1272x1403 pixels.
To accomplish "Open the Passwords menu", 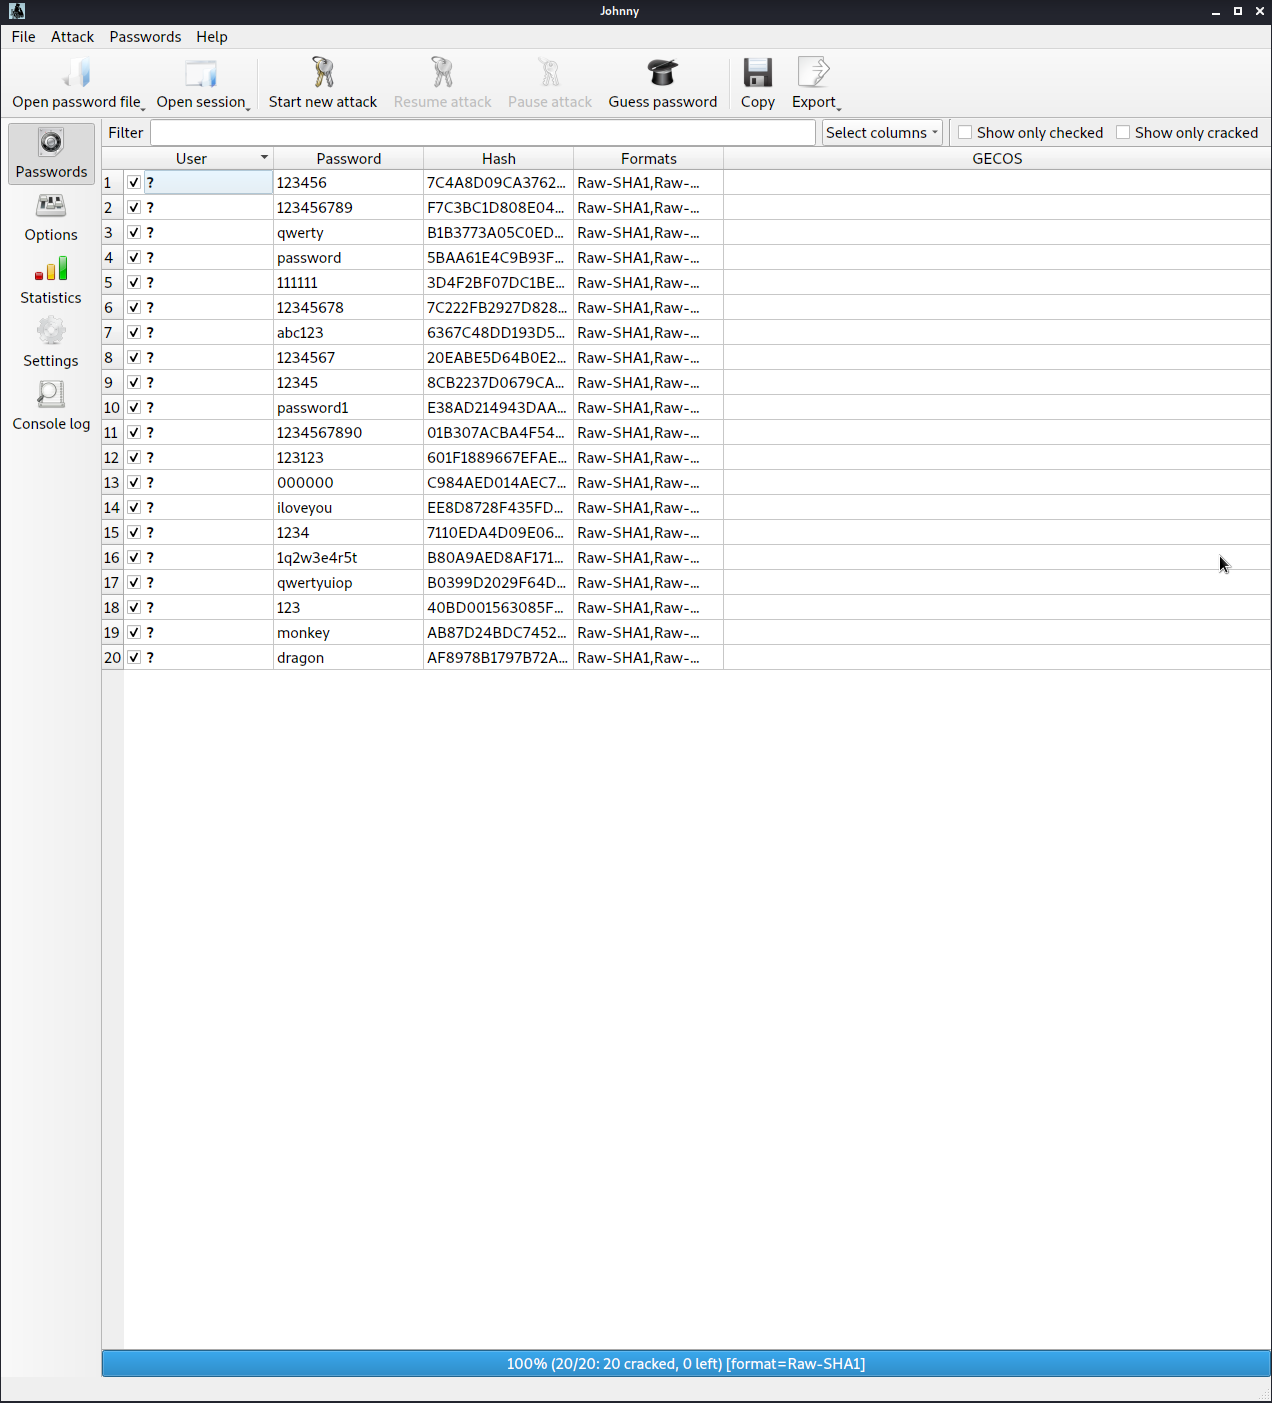I will click(x=145, y=36).
